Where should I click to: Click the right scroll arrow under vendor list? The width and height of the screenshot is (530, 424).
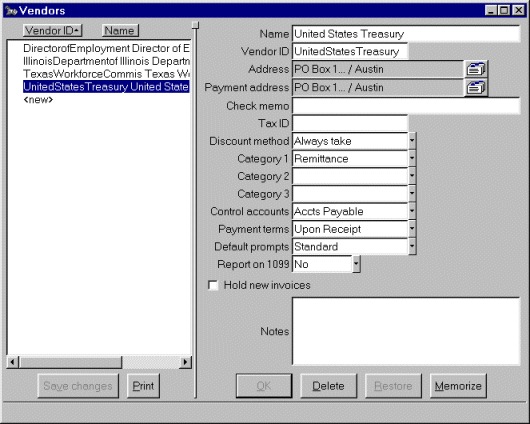[x=185, y=362]
